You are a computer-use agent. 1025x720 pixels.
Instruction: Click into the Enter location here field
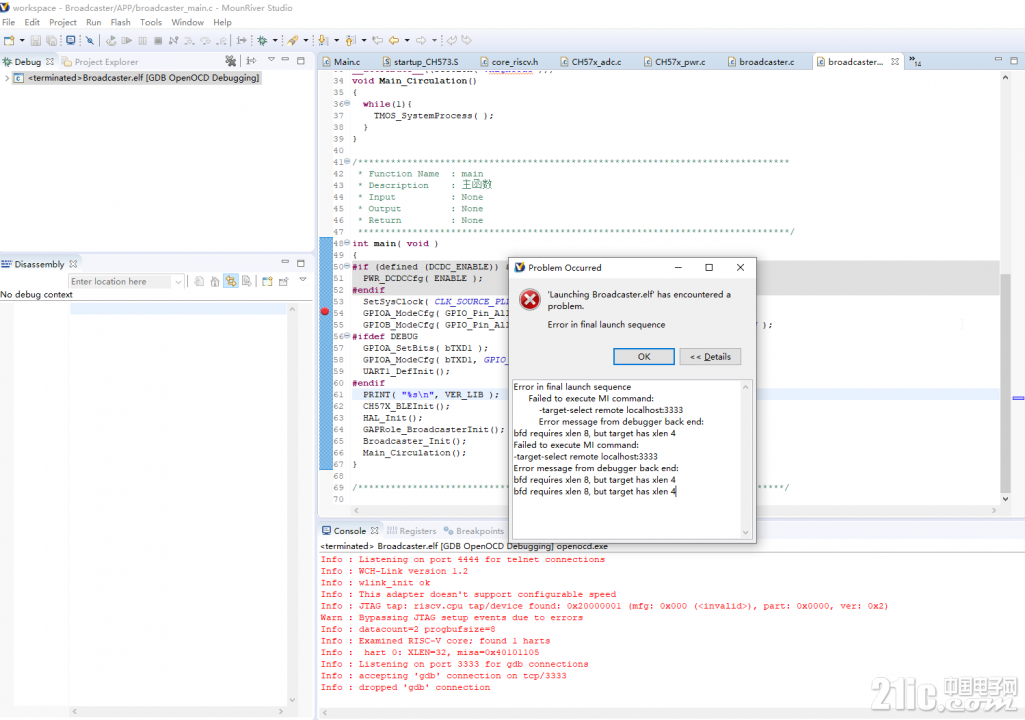point(126,281)
